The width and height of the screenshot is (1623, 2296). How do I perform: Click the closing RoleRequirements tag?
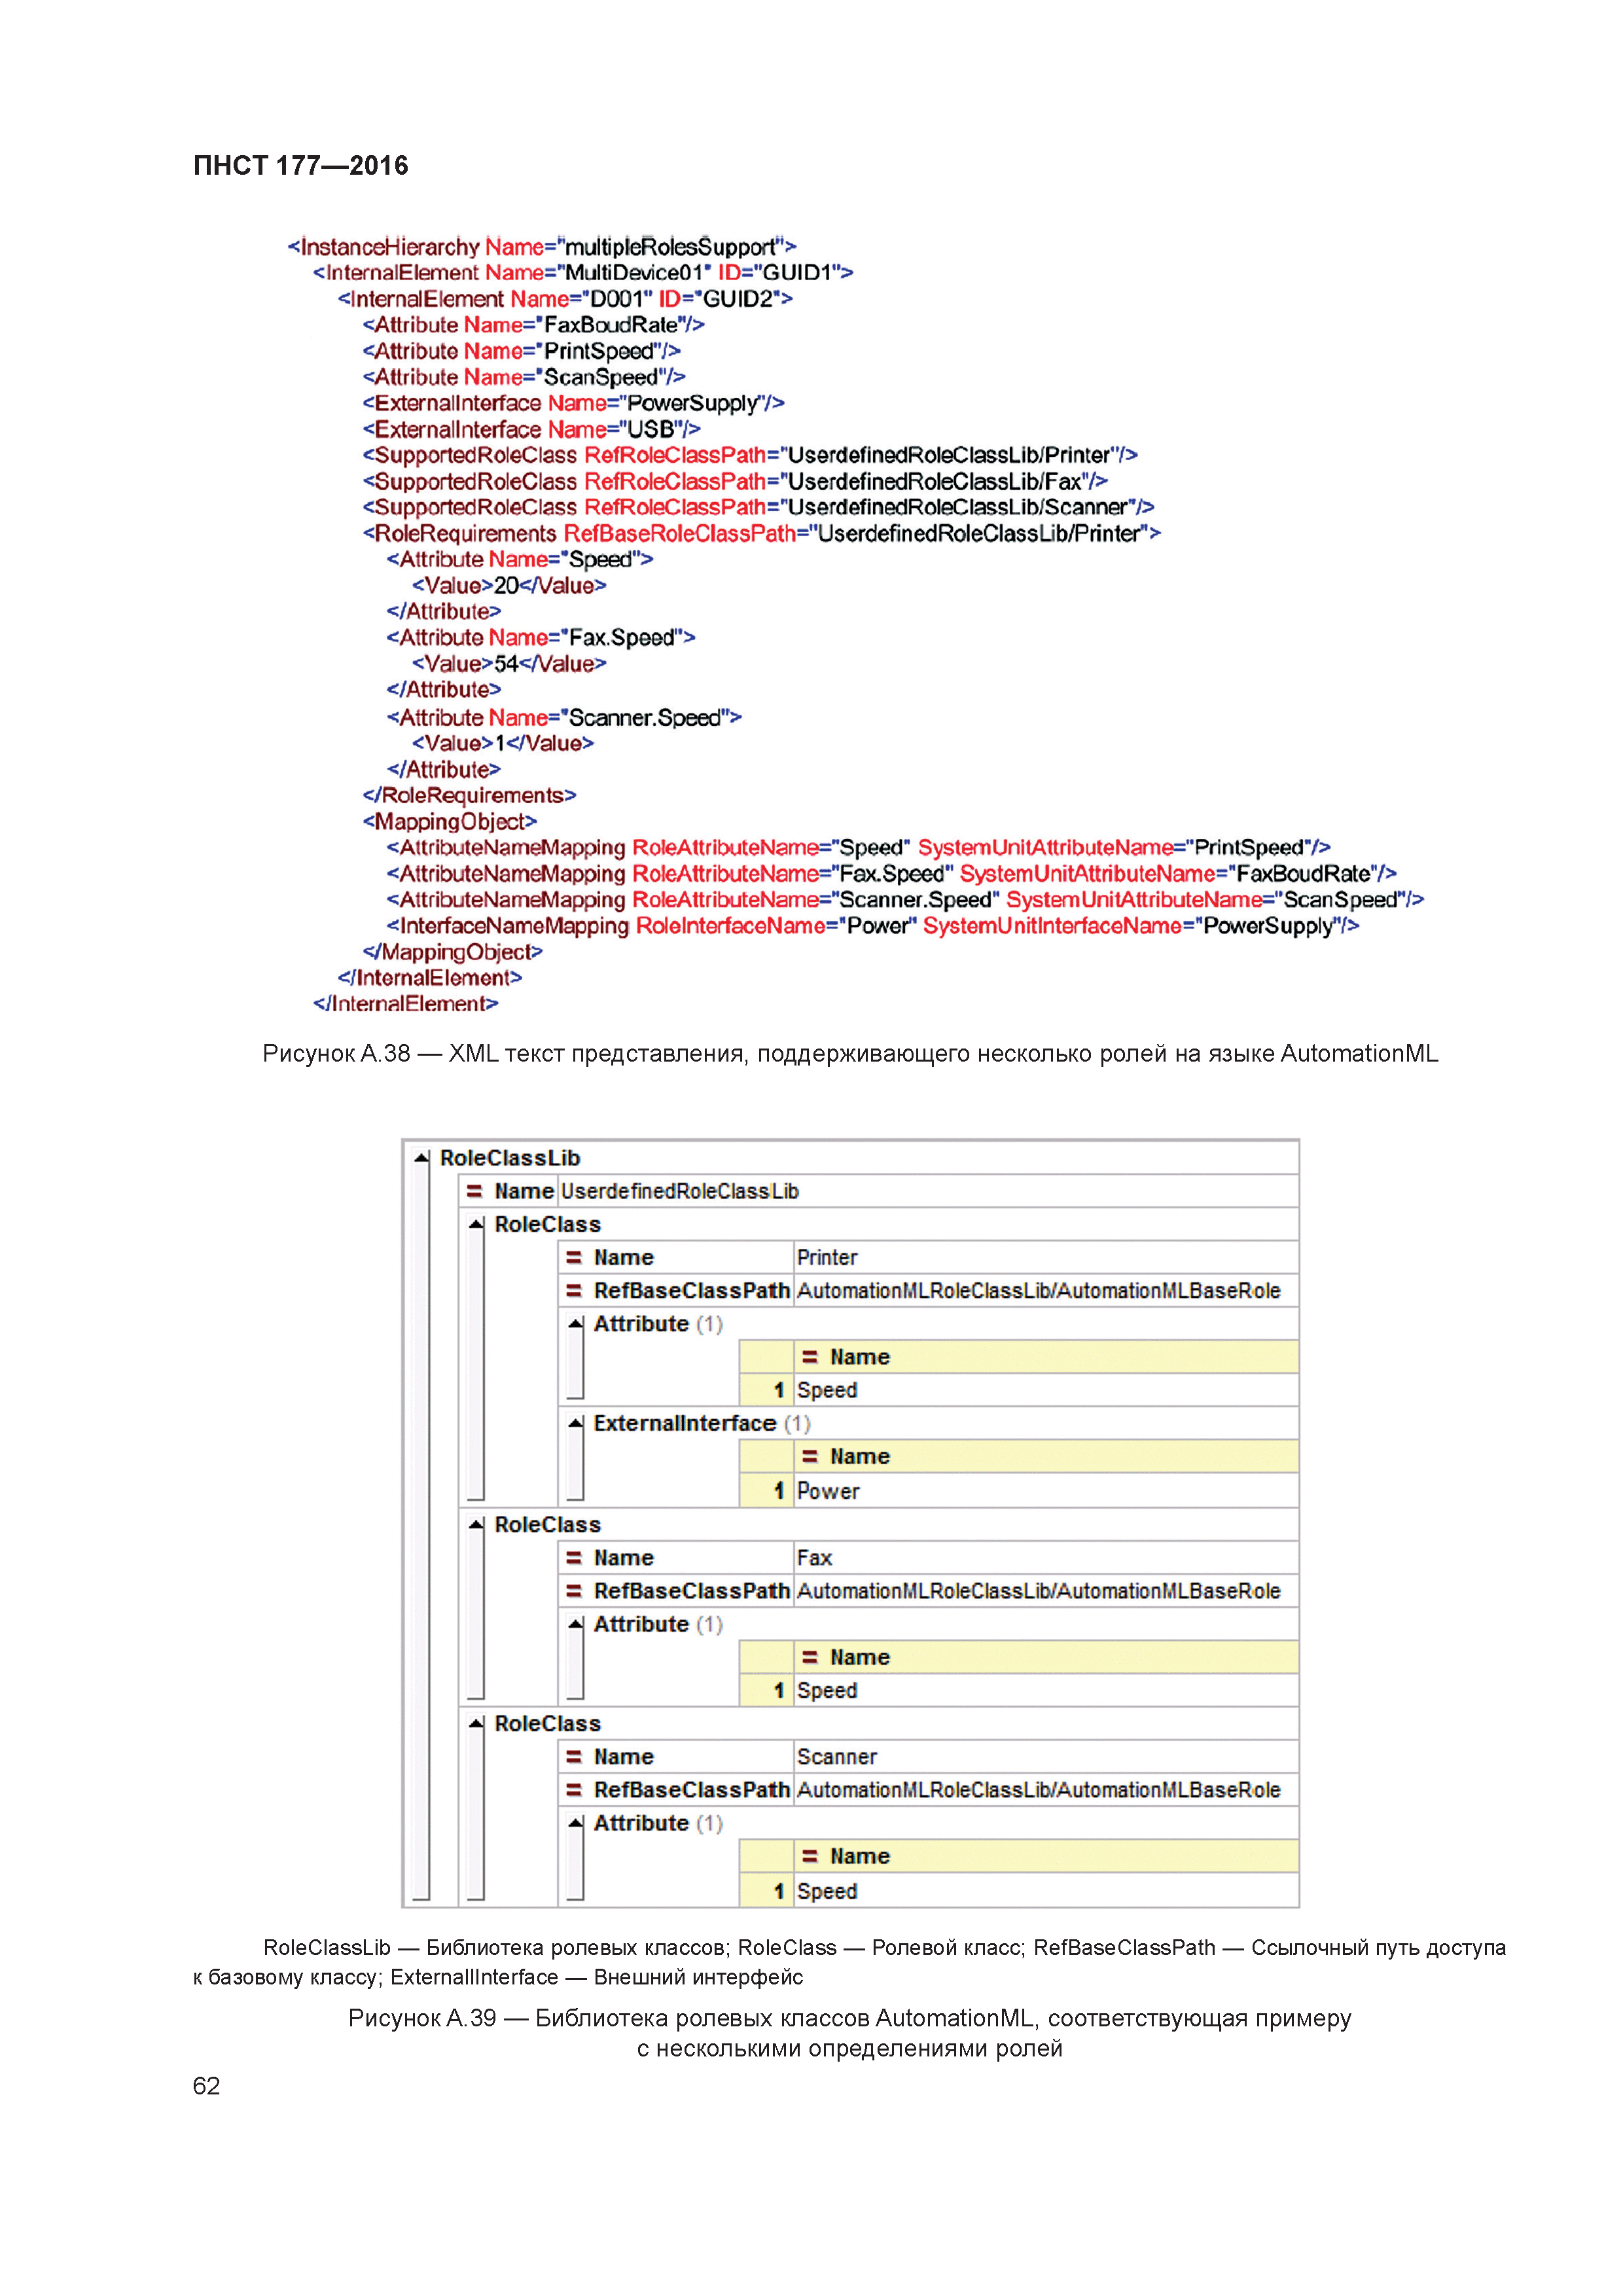pyautogui.click(x=469, y=795)
